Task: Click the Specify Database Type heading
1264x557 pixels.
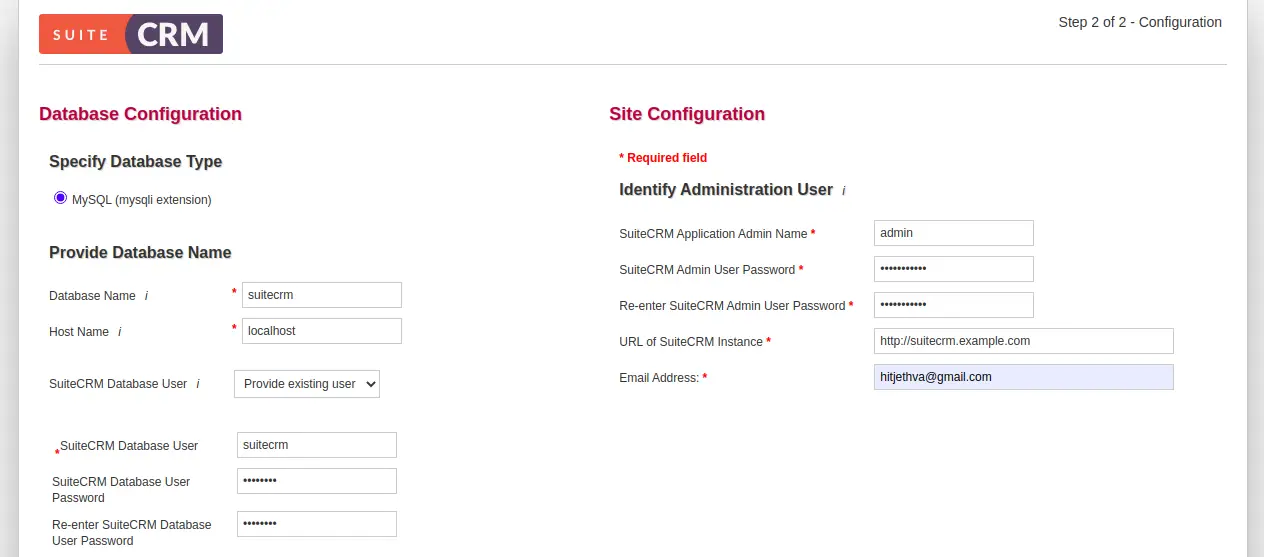Action: click(136, 162)
